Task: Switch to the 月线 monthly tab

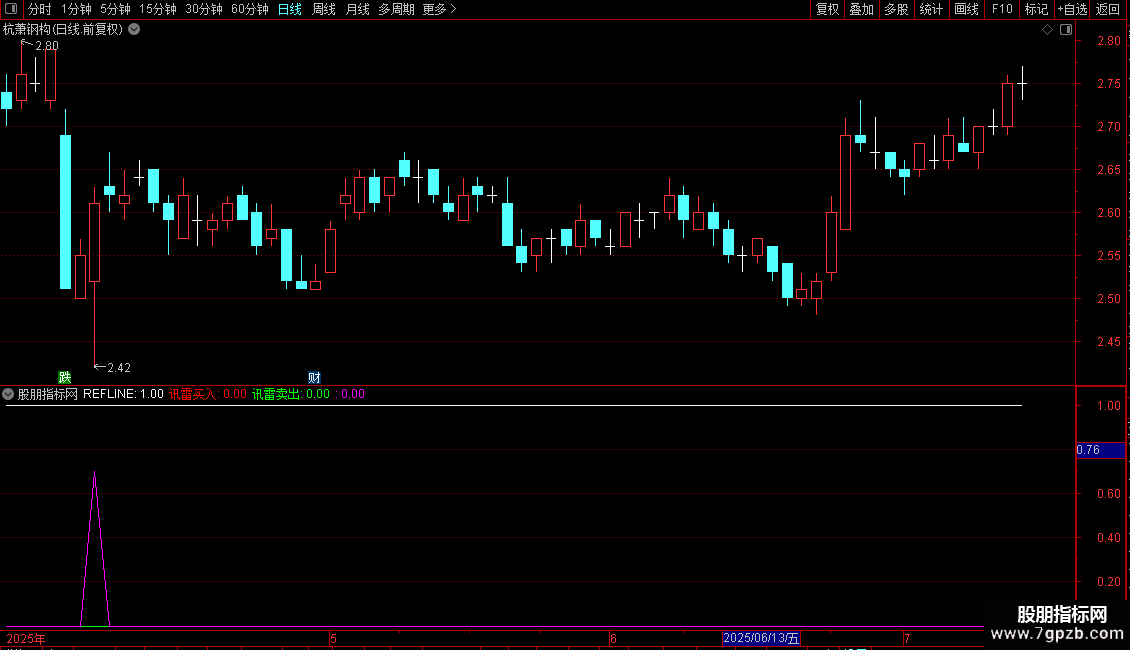Action: (357, 9)
